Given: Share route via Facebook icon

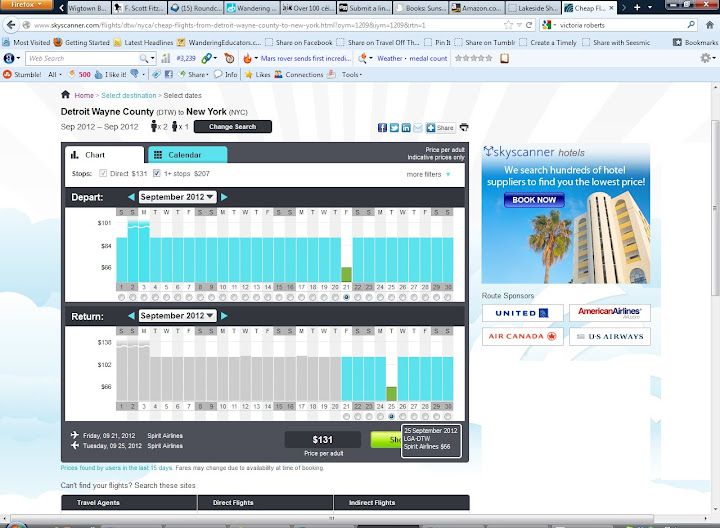Looking at the screenshot, I should coord(382,128).
